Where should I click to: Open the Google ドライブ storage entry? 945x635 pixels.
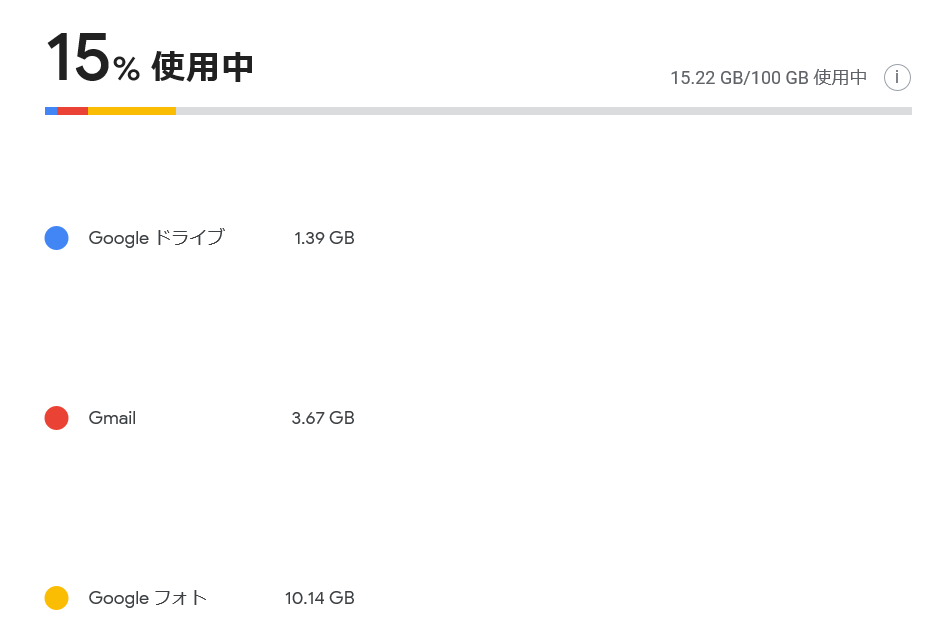coord(157,238)
